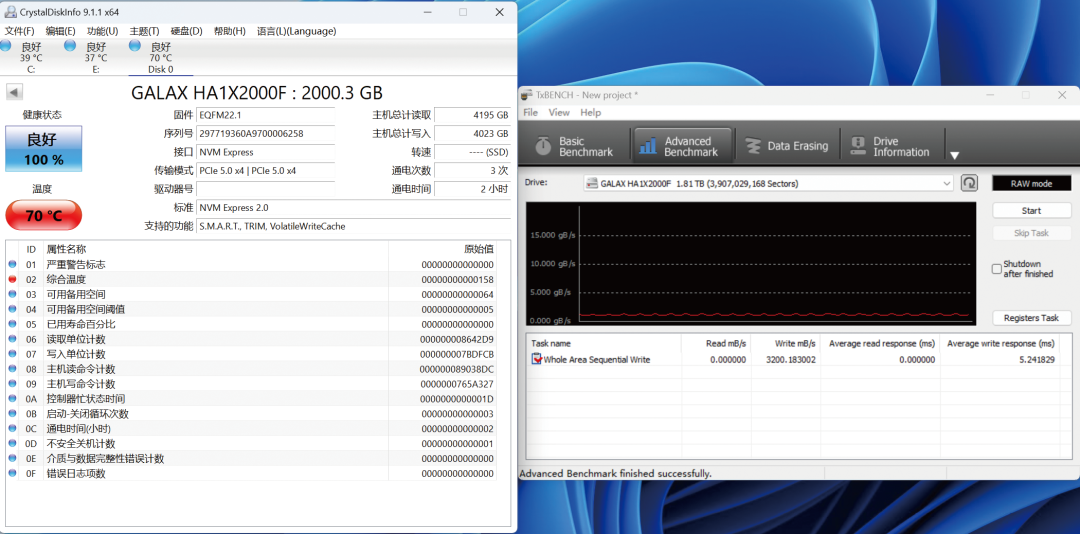The image size is (1080, 534).
Task: Click the Registers Task button
Action: (1031, 318)
